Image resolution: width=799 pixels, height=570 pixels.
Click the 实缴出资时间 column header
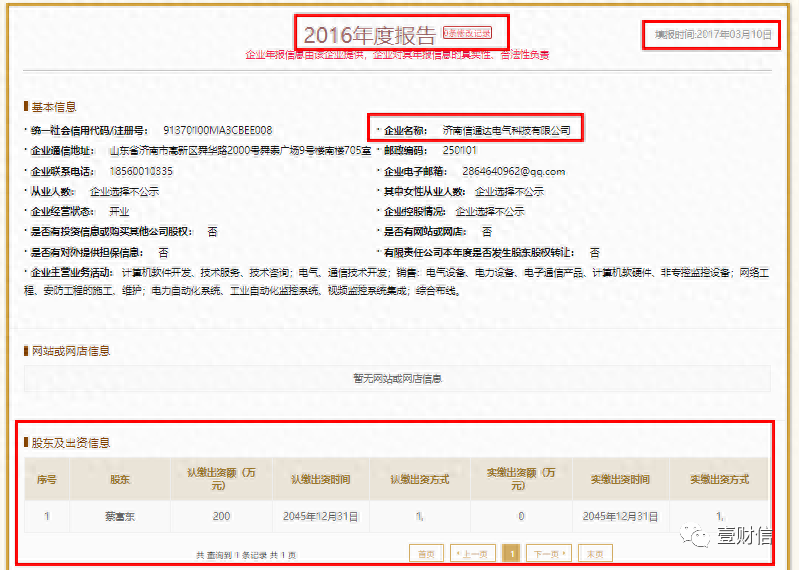[620, 479]
